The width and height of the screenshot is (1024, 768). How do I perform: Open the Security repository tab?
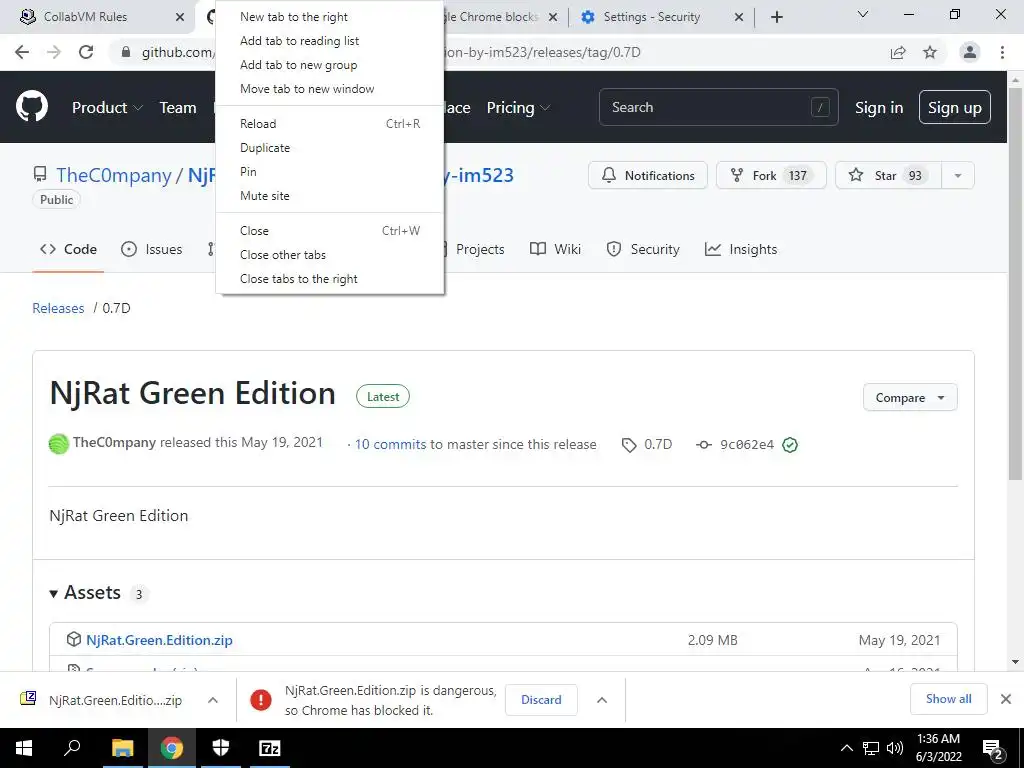(643, 249)
